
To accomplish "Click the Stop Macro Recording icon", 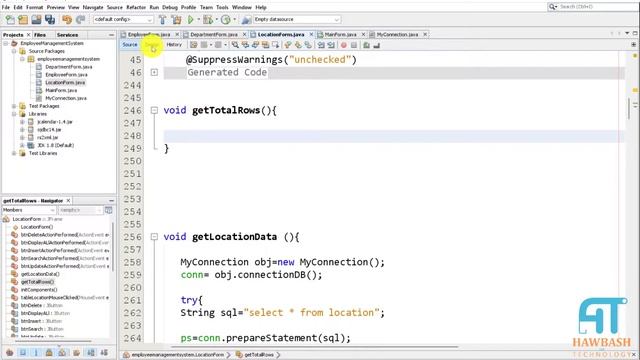I will pyautogui.click(x=354, y=45).
